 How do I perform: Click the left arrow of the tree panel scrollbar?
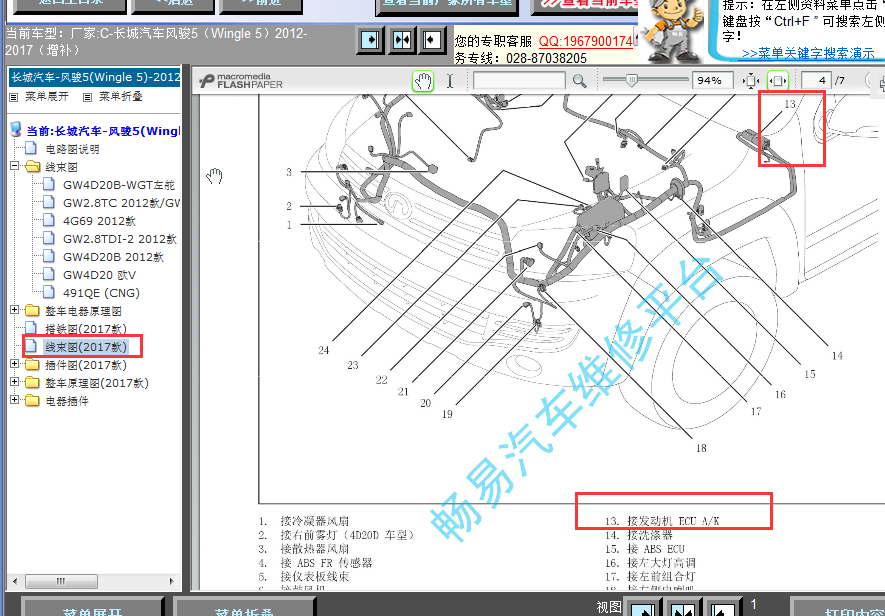pyautogui.click(x=15, y=581)
